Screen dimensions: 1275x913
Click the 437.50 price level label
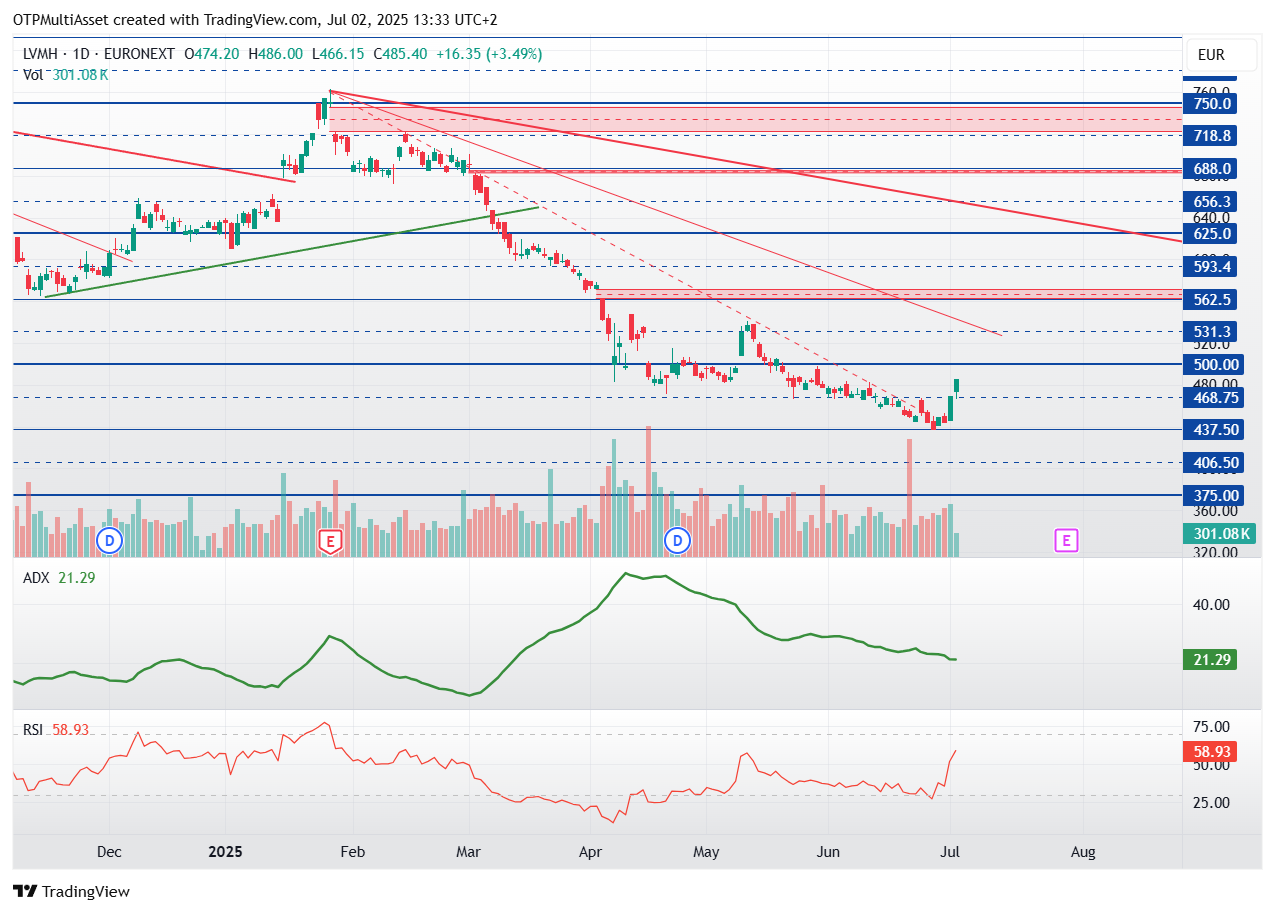pyautogui.click(x=1212, y=429)
